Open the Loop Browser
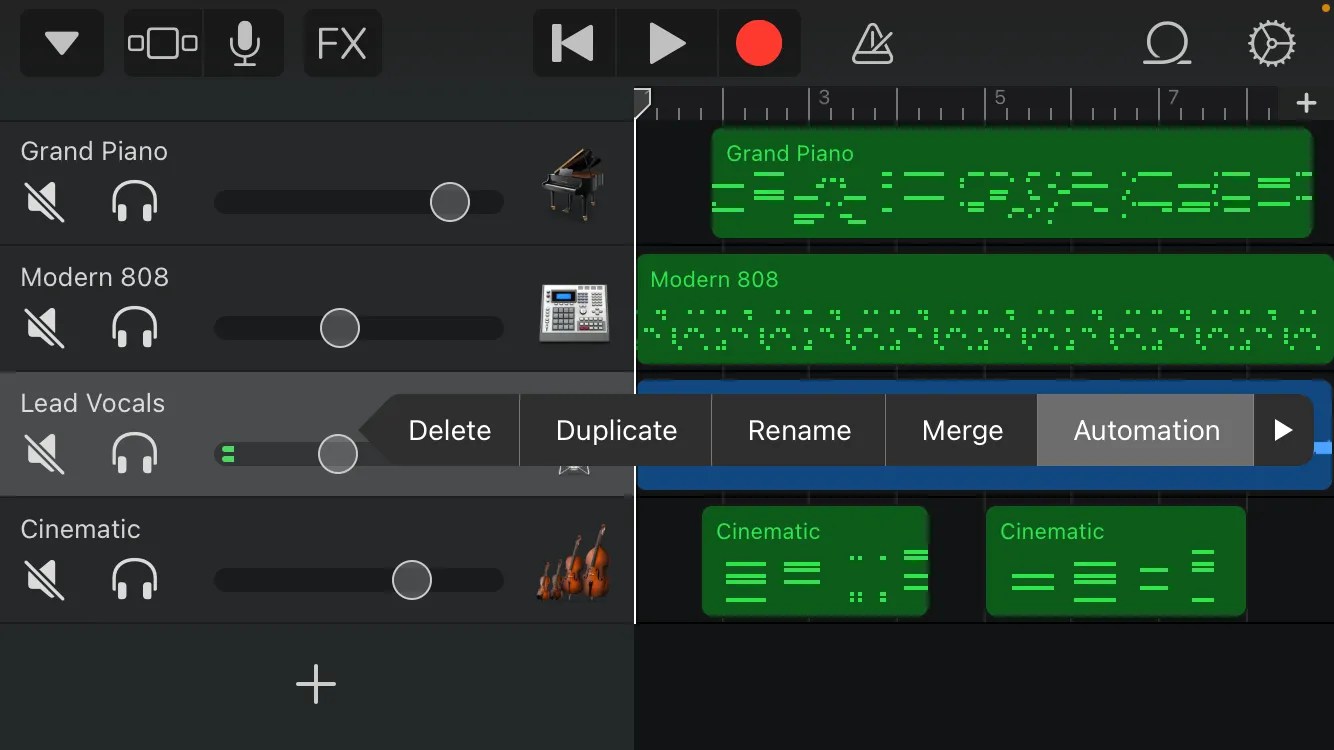Image resolution: width=1334 pixels, height=750 pixels. 1167,43
